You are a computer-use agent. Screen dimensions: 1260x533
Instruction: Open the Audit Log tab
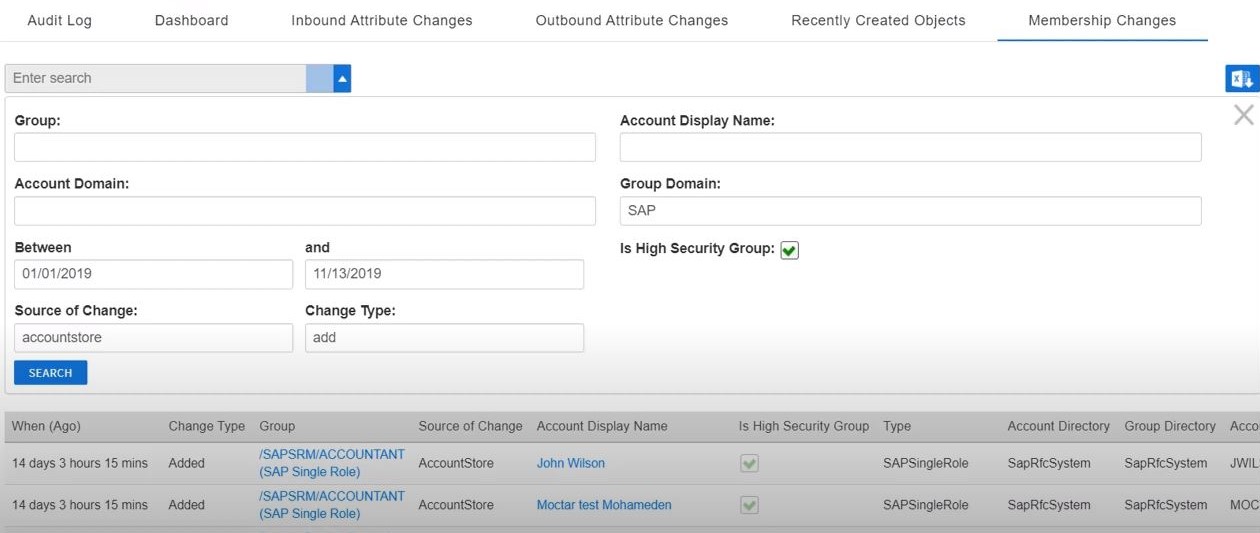[x=59, y=20]
